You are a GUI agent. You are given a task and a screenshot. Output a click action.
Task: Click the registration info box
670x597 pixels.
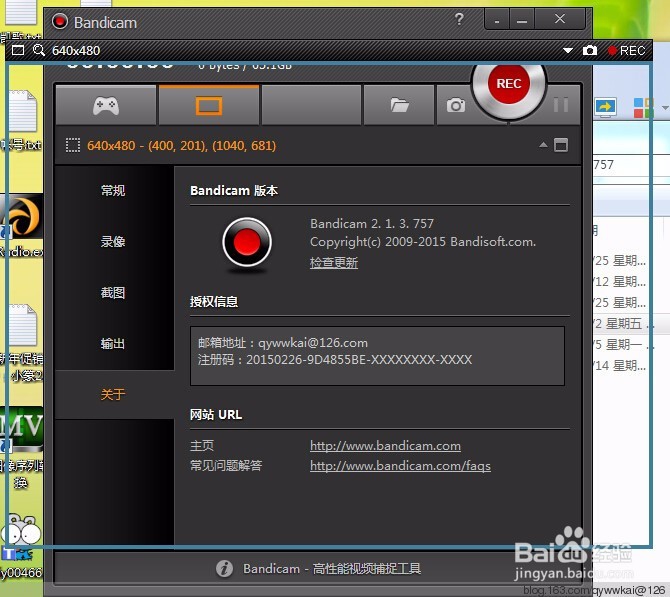click(377, 356)
